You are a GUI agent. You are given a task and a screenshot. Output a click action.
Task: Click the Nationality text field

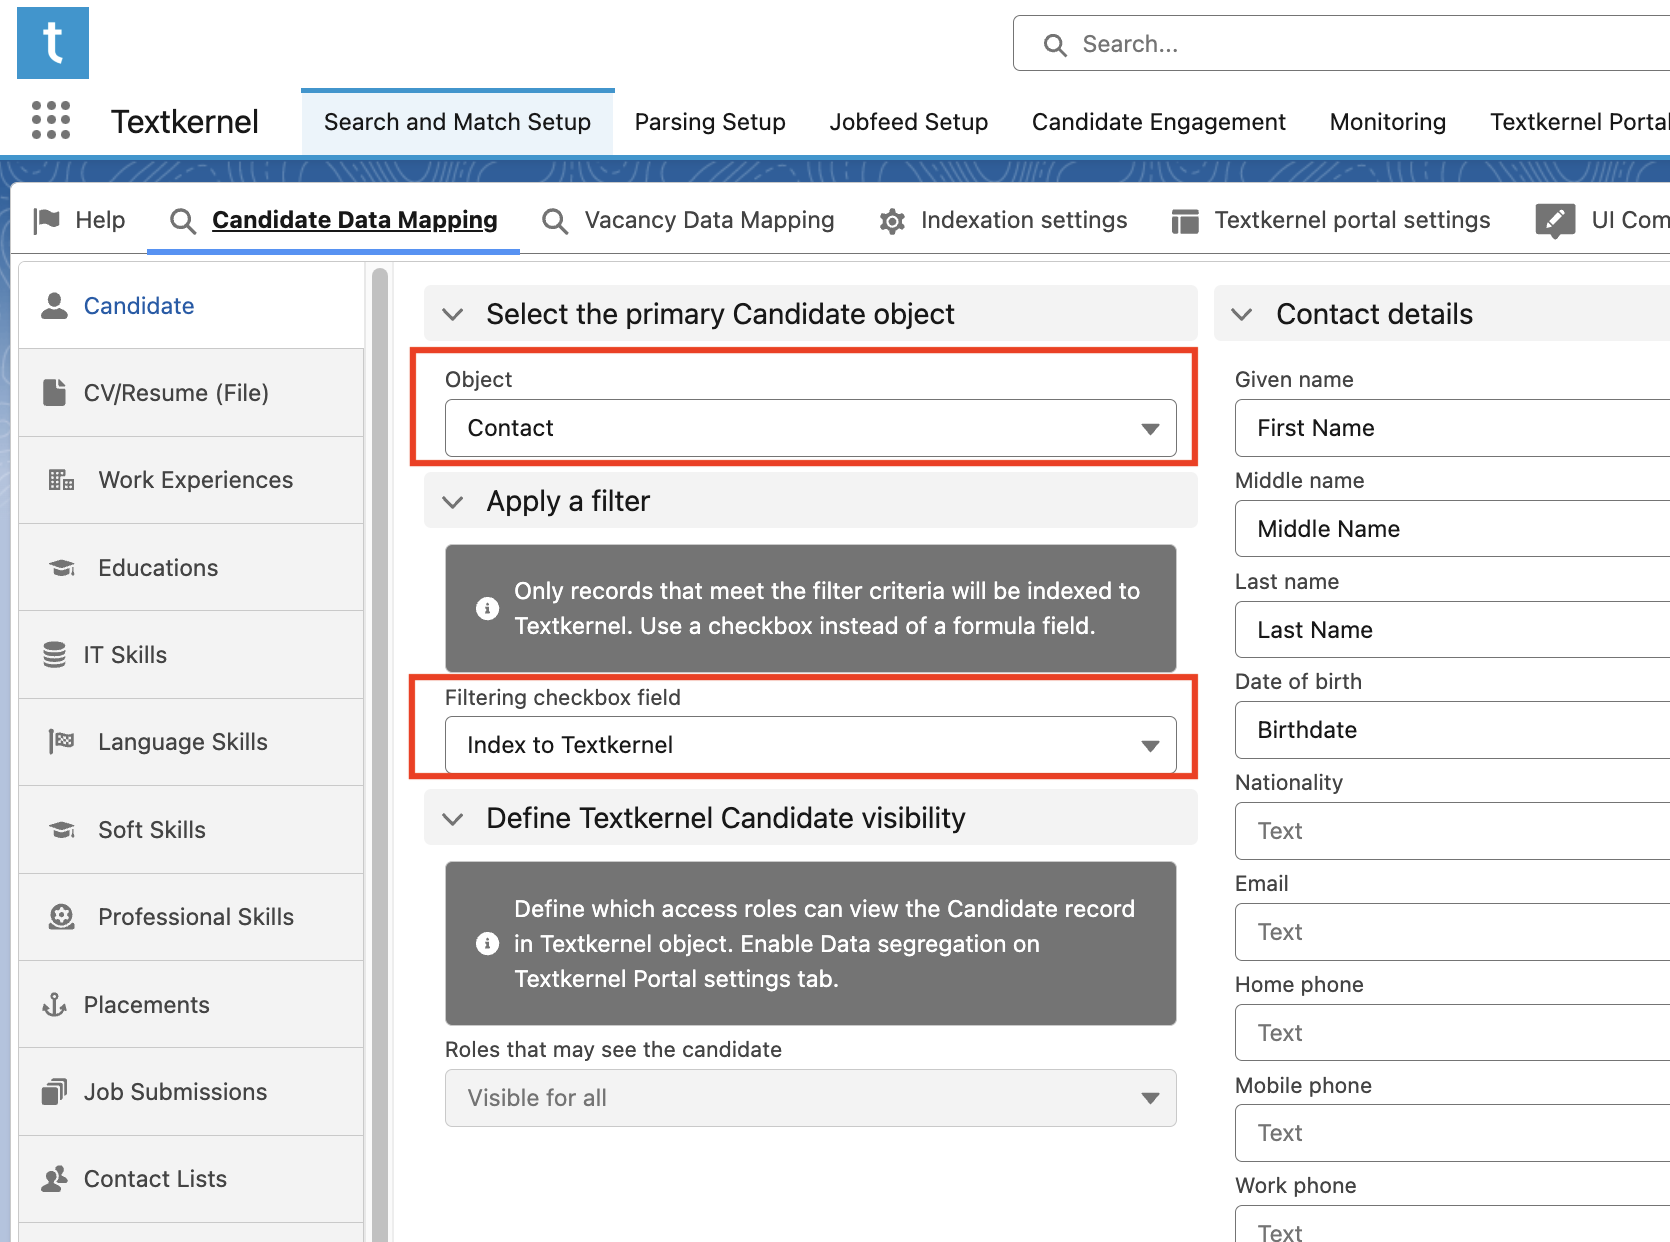click(1452, 831)
